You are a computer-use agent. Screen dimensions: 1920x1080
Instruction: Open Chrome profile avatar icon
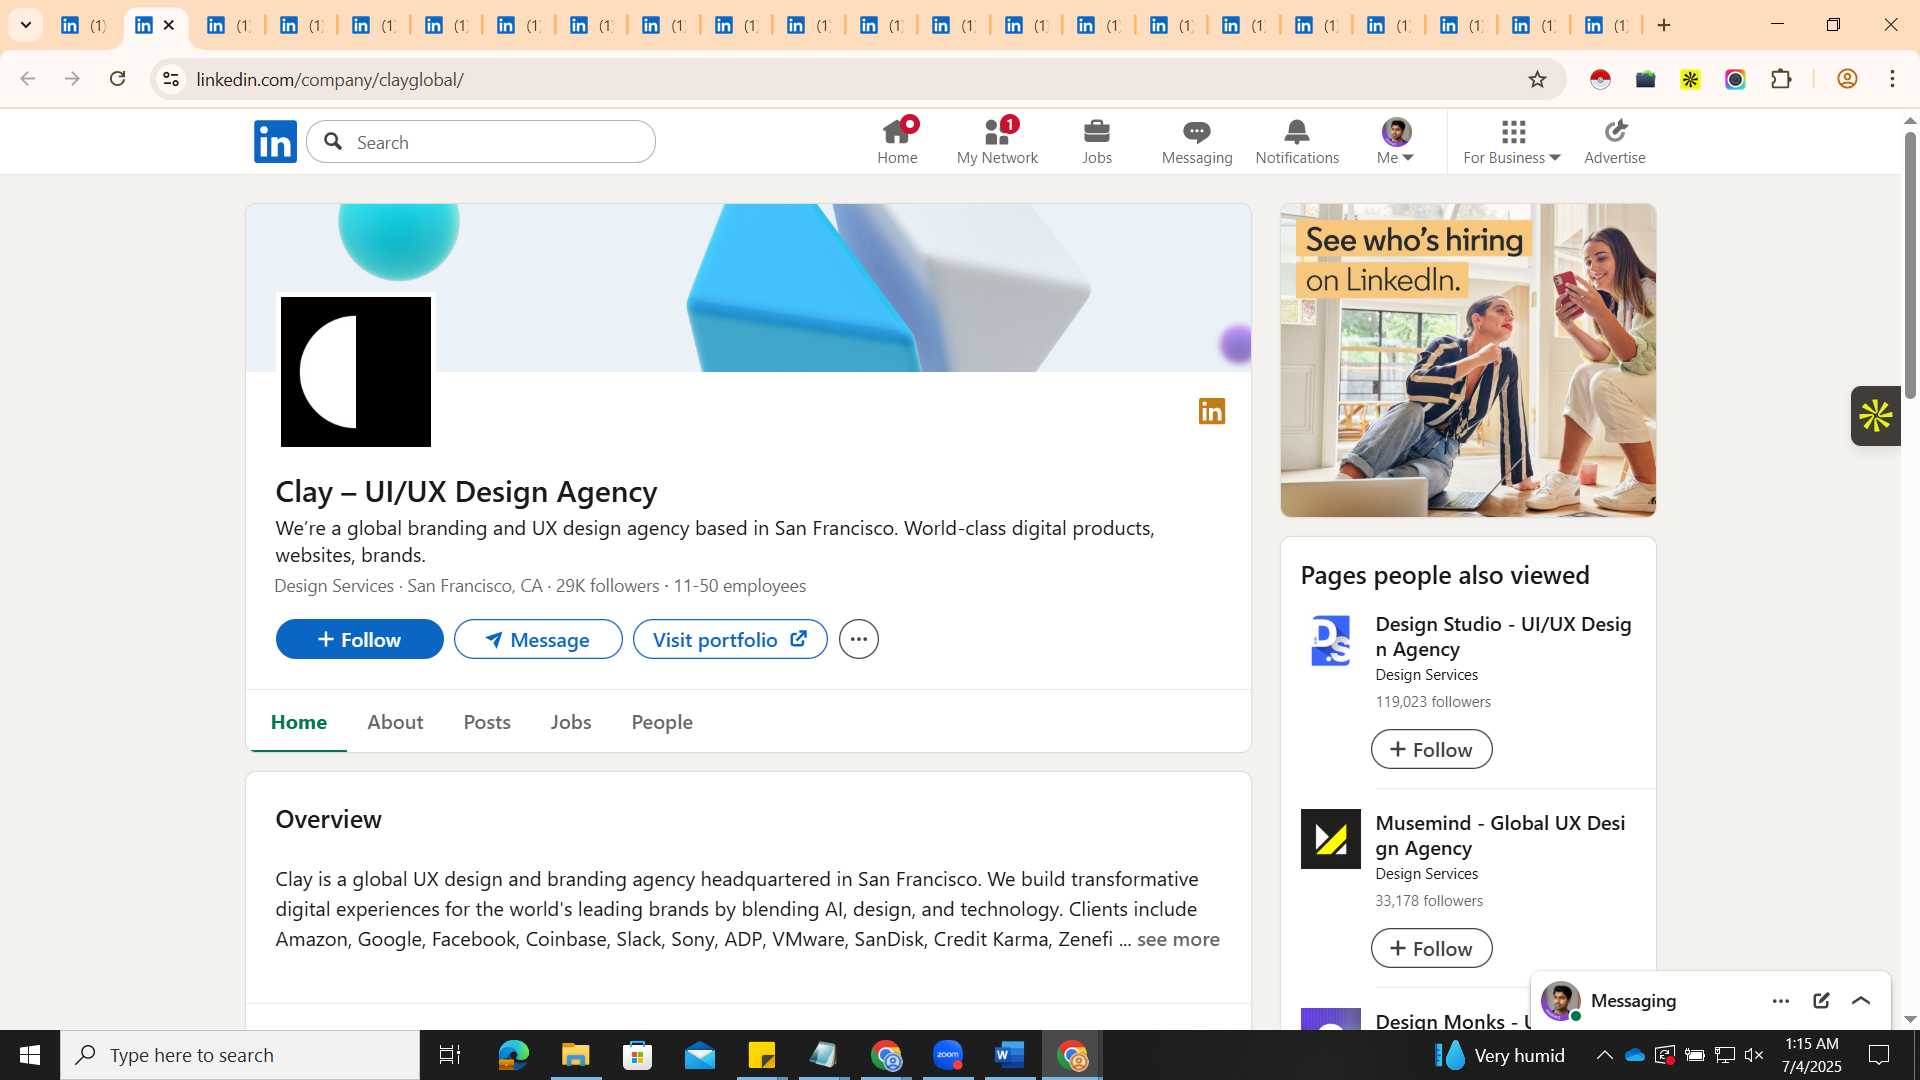coord(1847,79)
